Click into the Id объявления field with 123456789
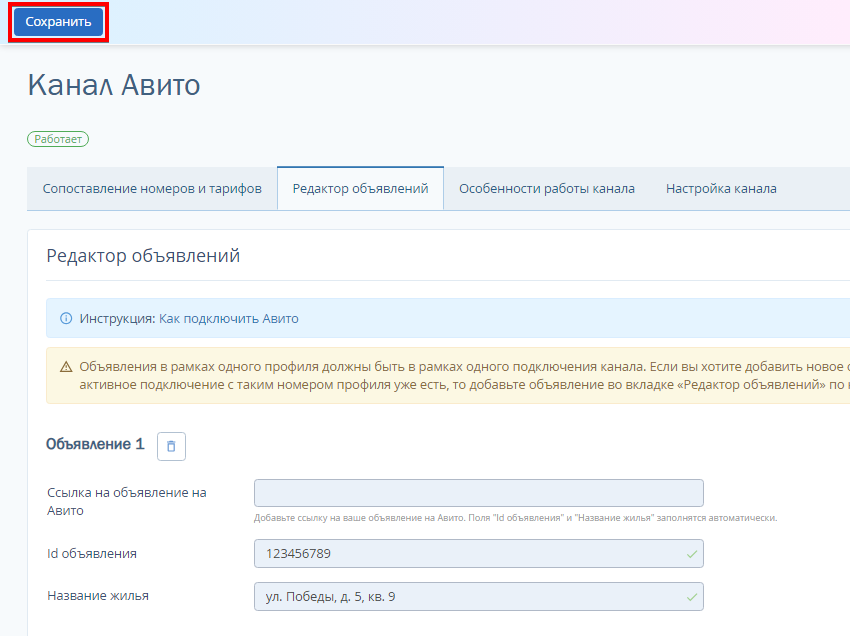 pyautogui.click(x=479, y=554)
